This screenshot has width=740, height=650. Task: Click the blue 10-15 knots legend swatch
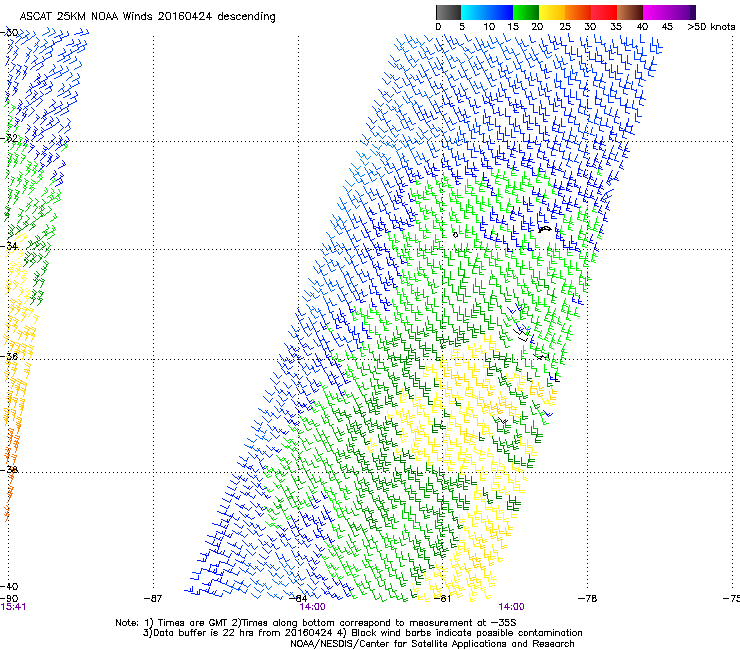(500, 12)
